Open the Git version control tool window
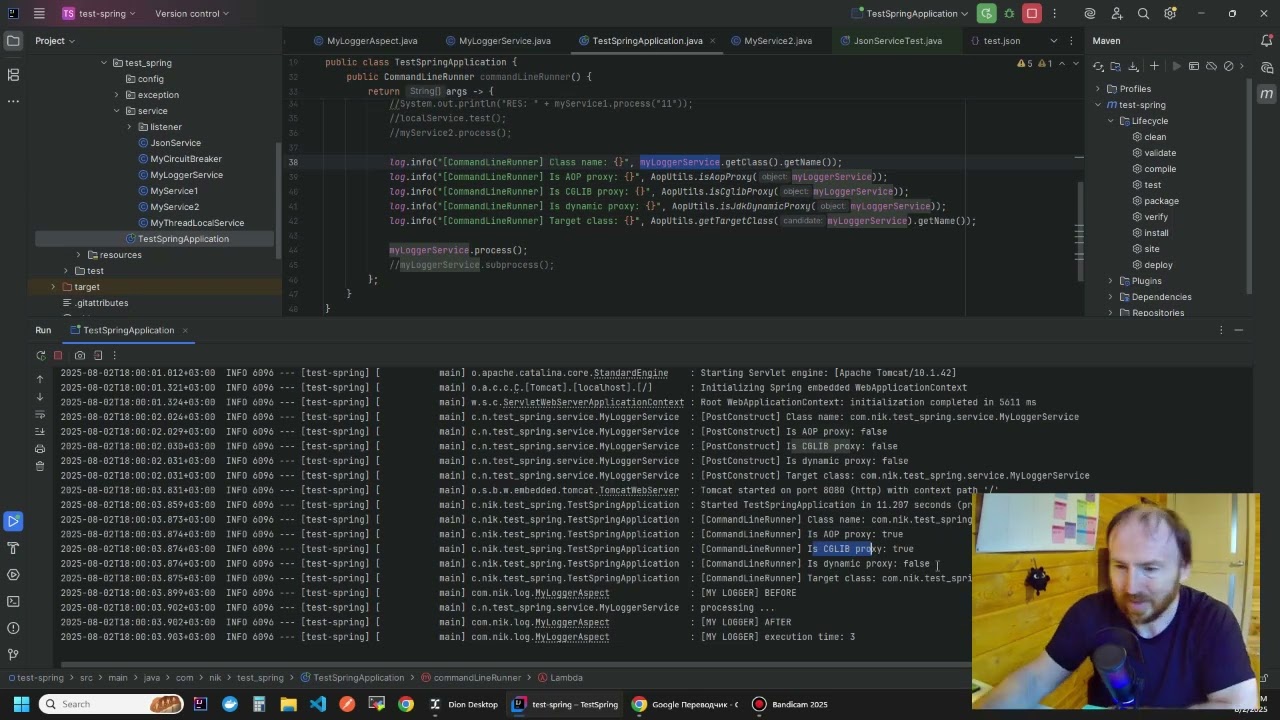The height and width of the screenshot is (720, 1280). click(x=13, y=654)
